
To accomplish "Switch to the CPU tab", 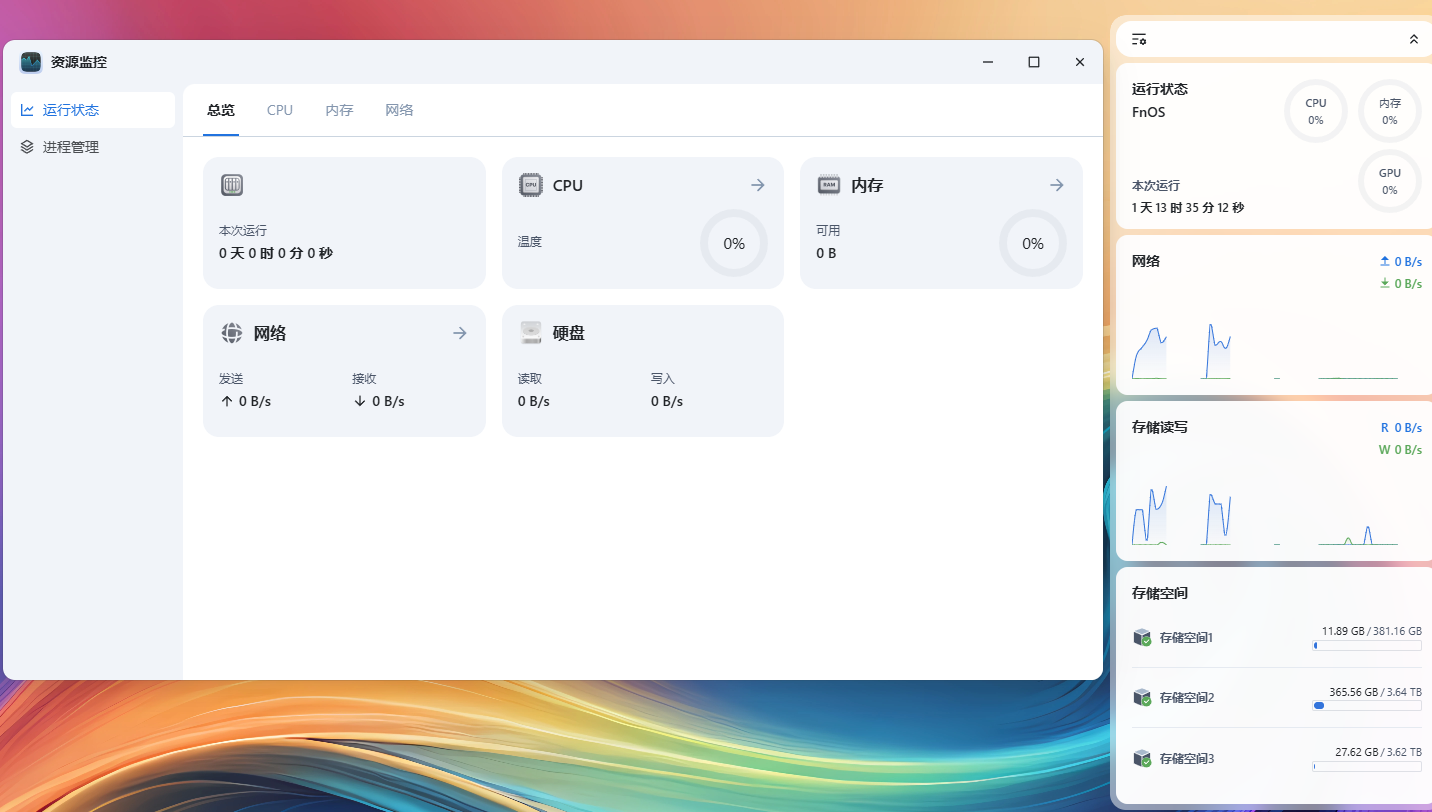I will 280,110.
